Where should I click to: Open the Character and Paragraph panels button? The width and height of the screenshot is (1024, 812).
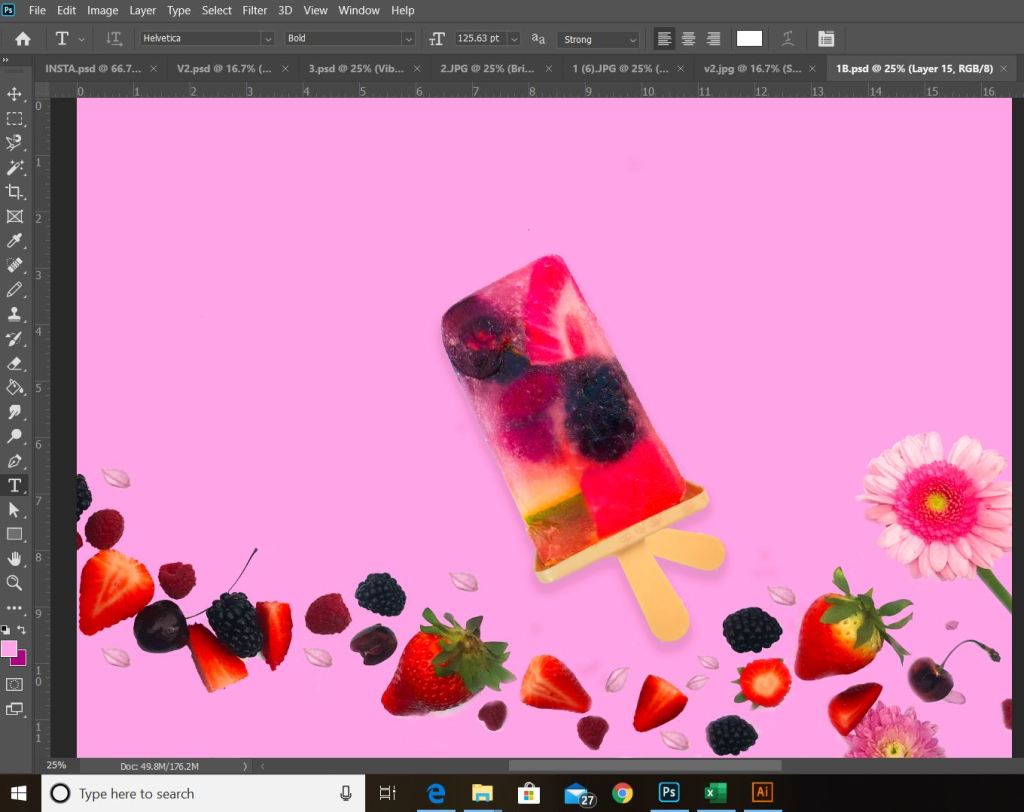pos(826,39)
